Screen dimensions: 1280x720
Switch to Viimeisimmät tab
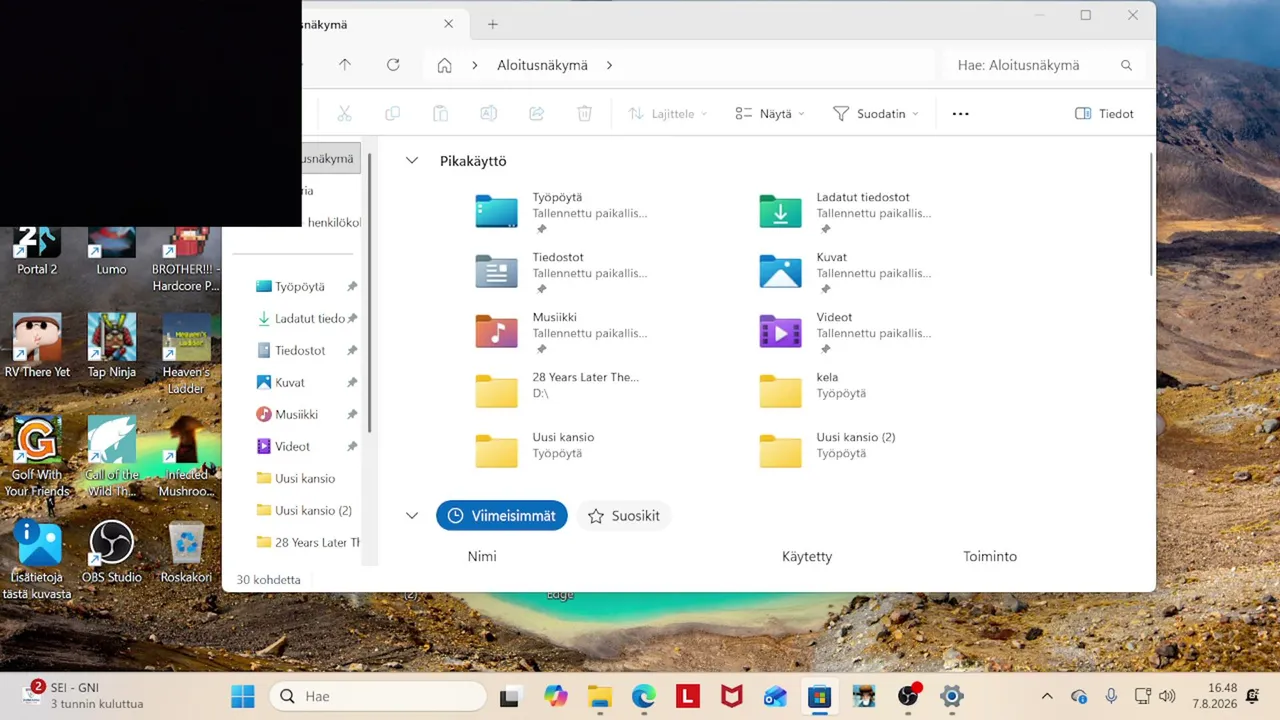coord(502,516)
